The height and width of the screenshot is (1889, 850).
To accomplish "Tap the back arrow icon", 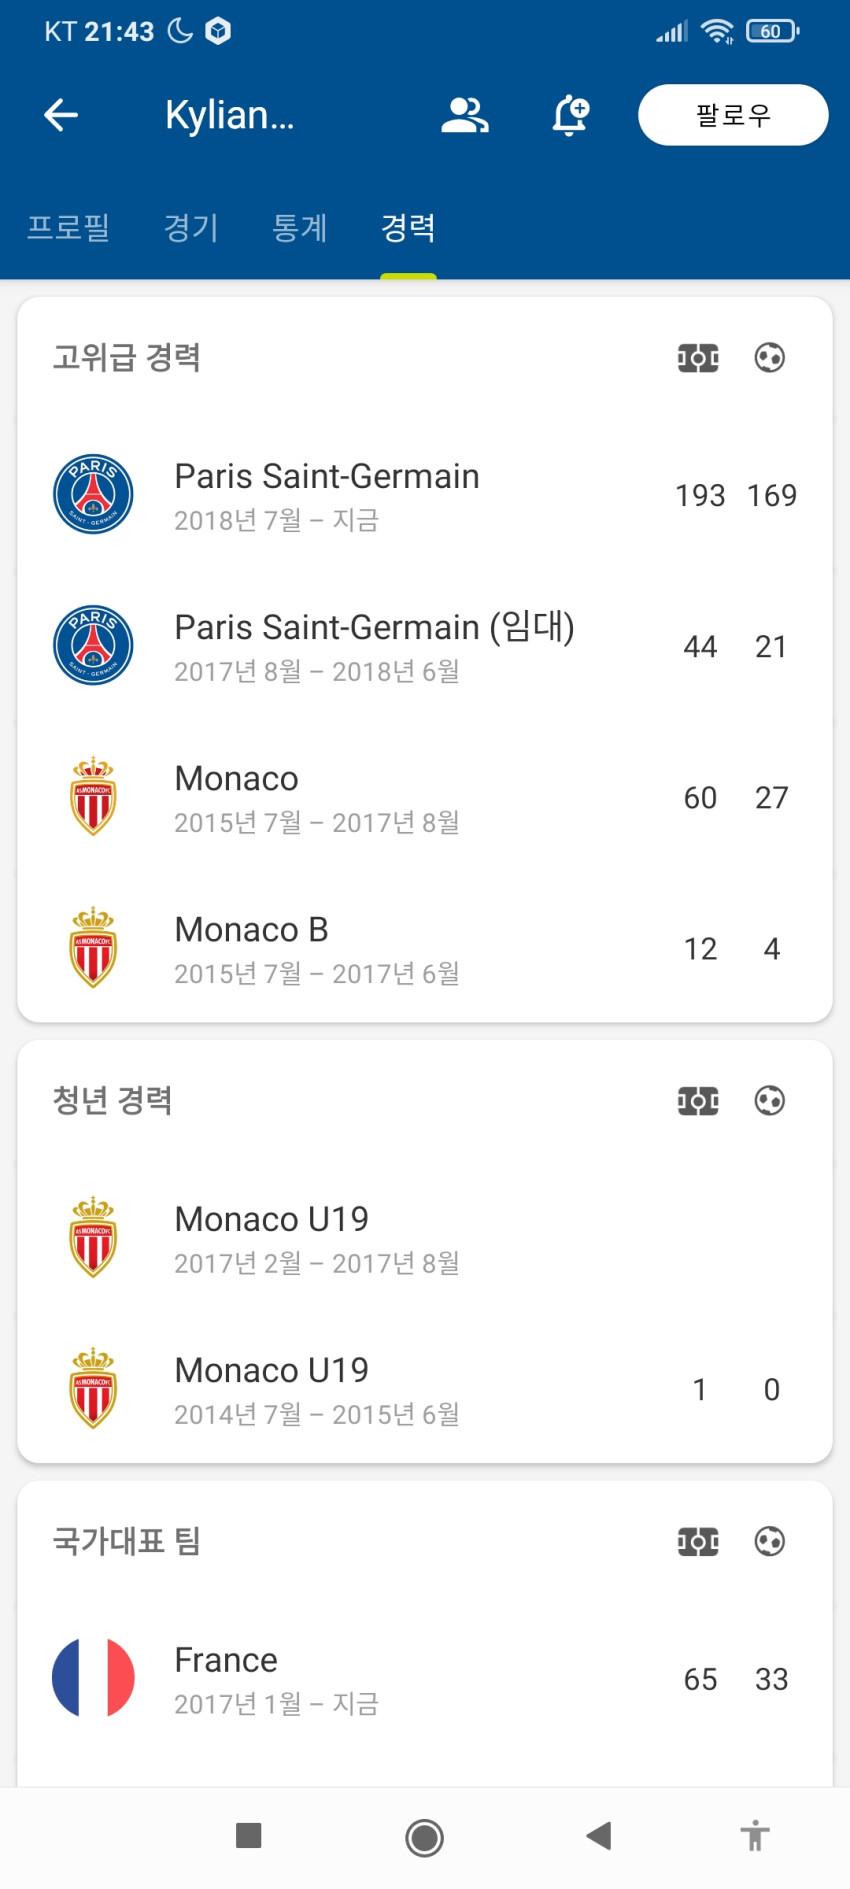I will (61, 115).
